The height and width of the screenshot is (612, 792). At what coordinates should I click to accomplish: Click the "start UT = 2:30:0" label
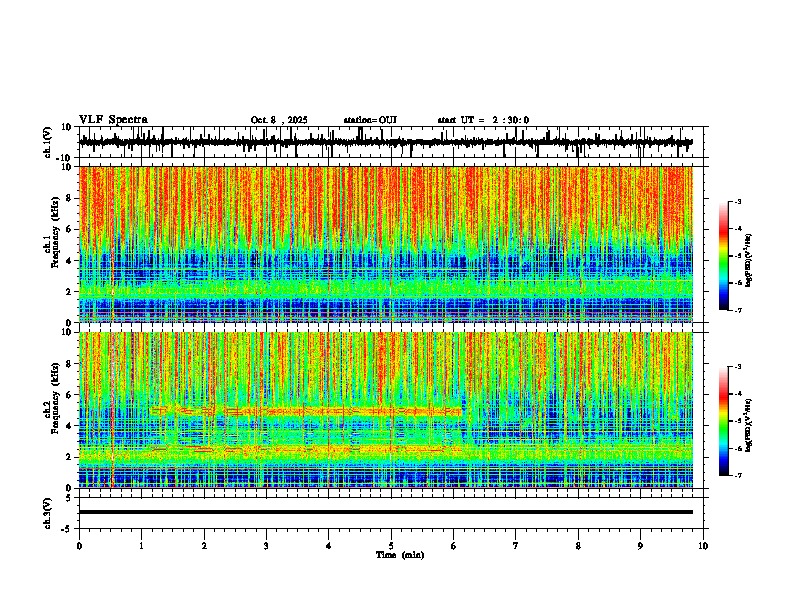(x=483, y=120)
